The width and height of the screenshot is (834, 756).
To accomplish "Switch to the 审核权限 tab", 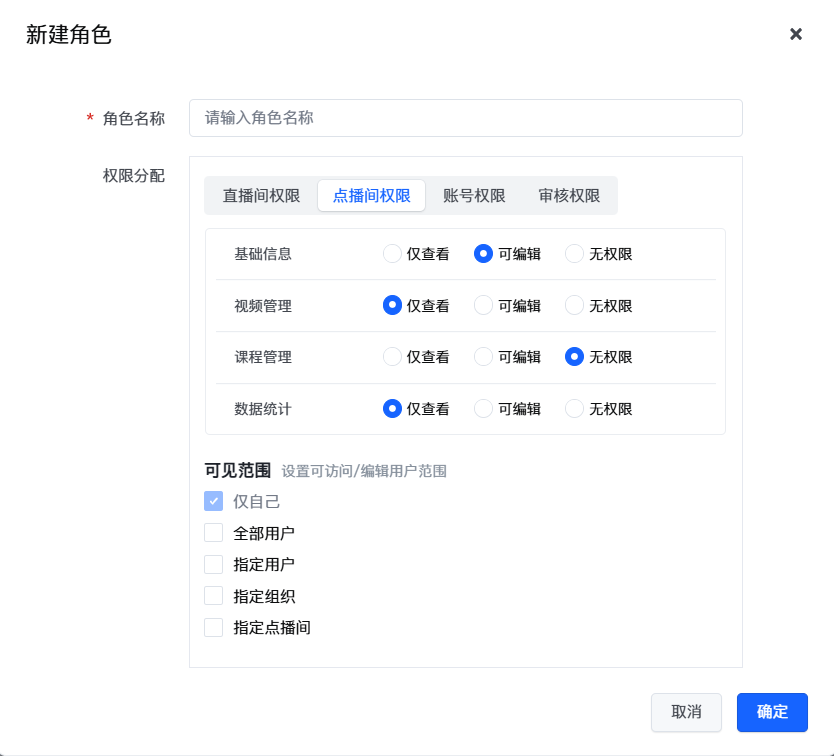I will point(569,196).
